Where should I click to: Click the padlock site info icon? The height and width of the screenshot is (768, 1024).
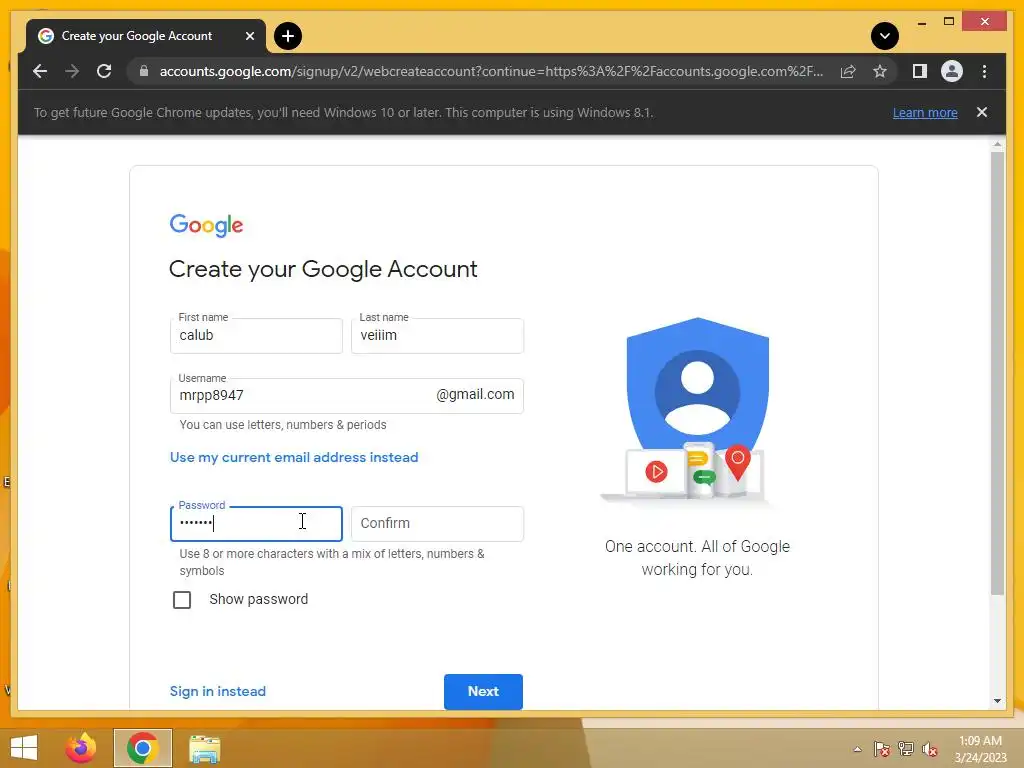click(x=144, y=71)
